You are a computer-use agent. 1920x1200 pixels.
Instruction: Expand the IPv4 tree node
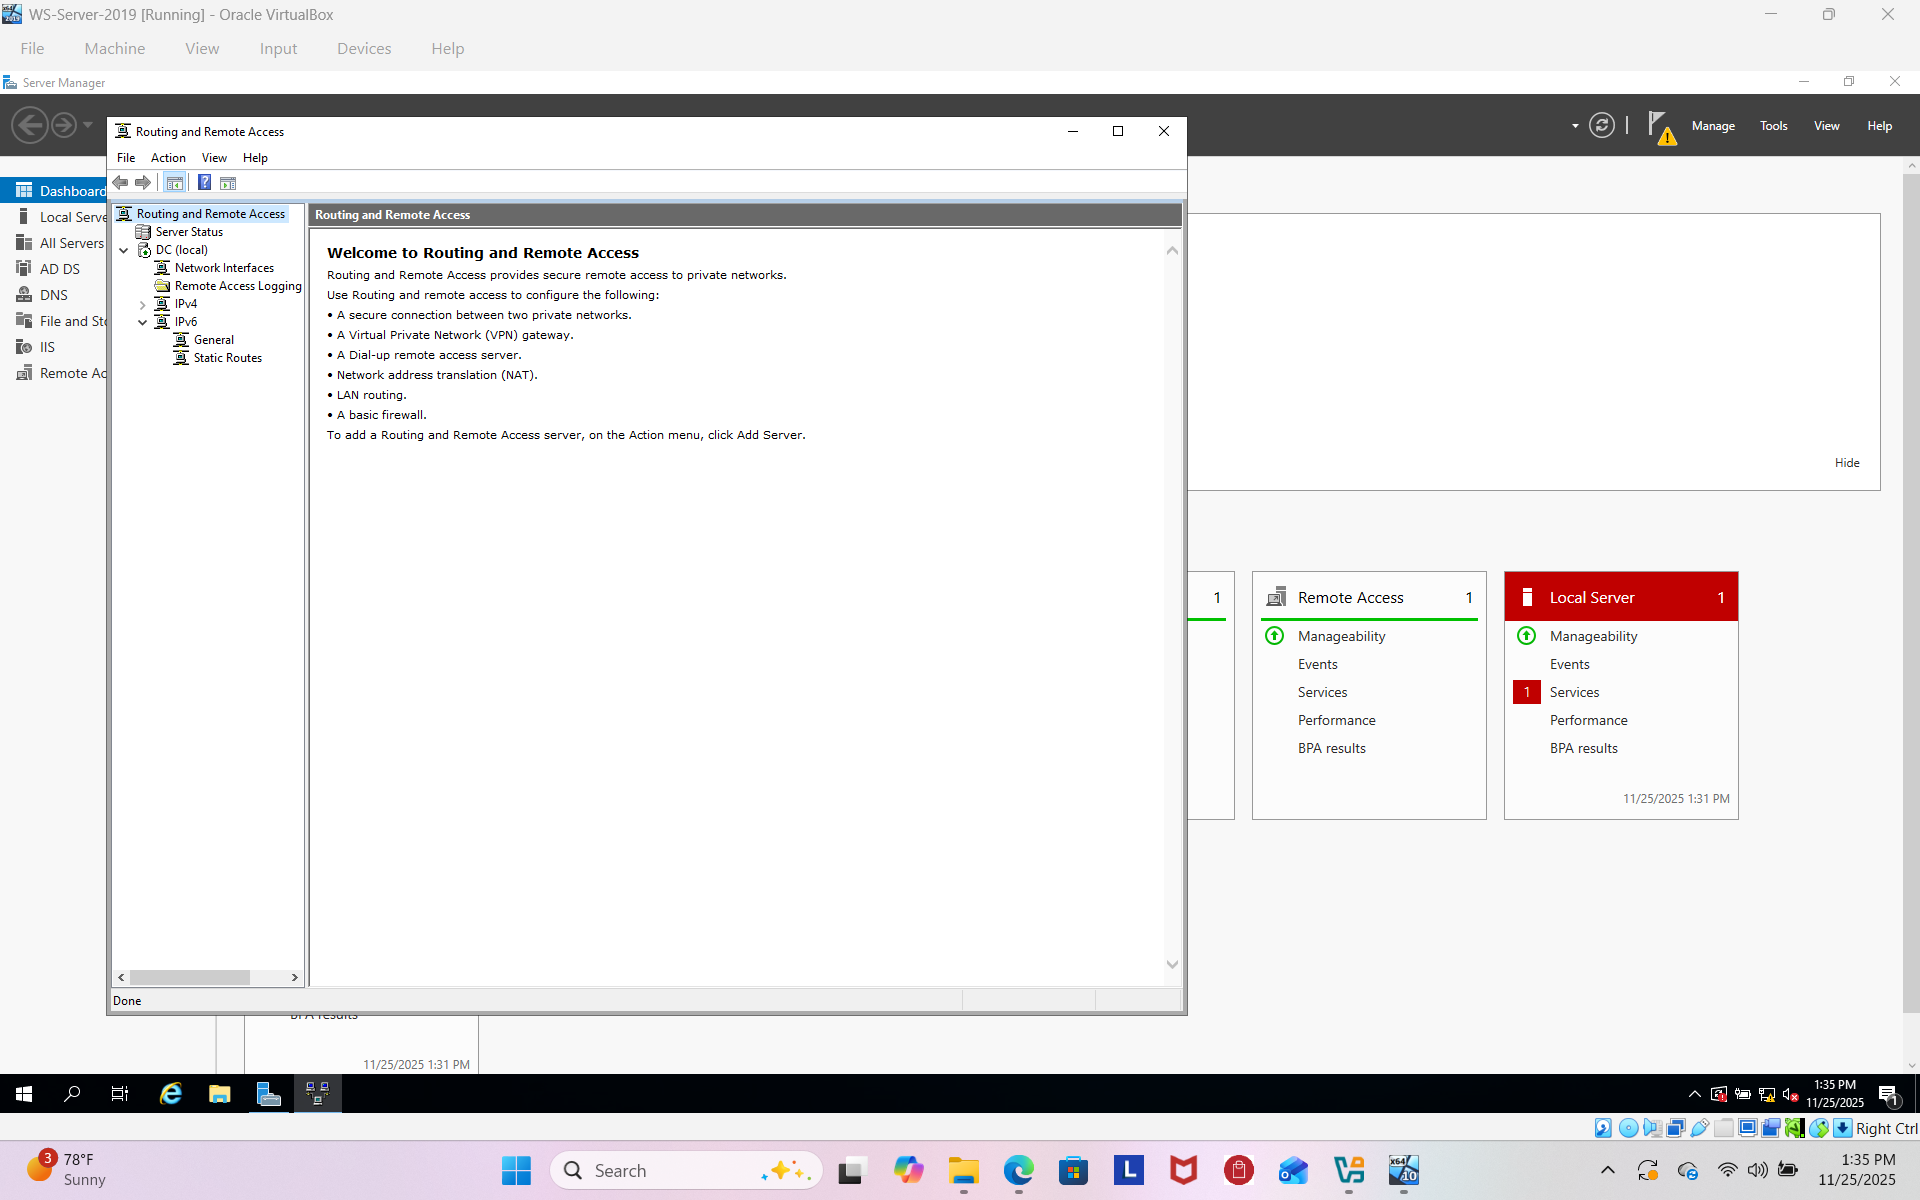point(143,305)
